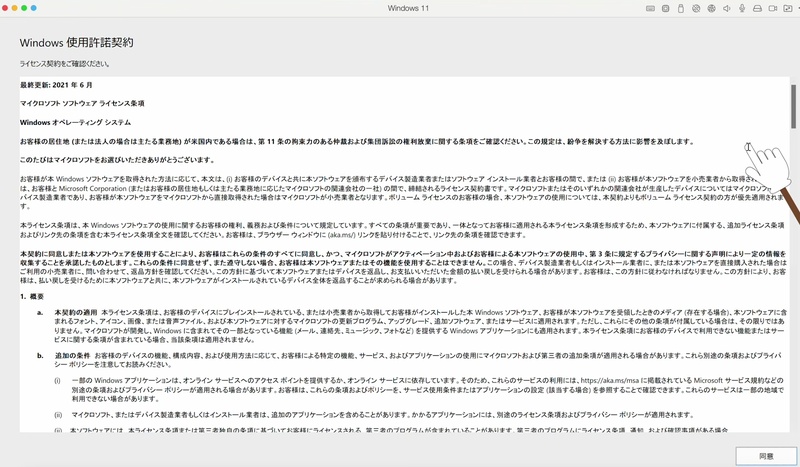
Task: Open the USB device icon menu
Action: tap(681, 8)
